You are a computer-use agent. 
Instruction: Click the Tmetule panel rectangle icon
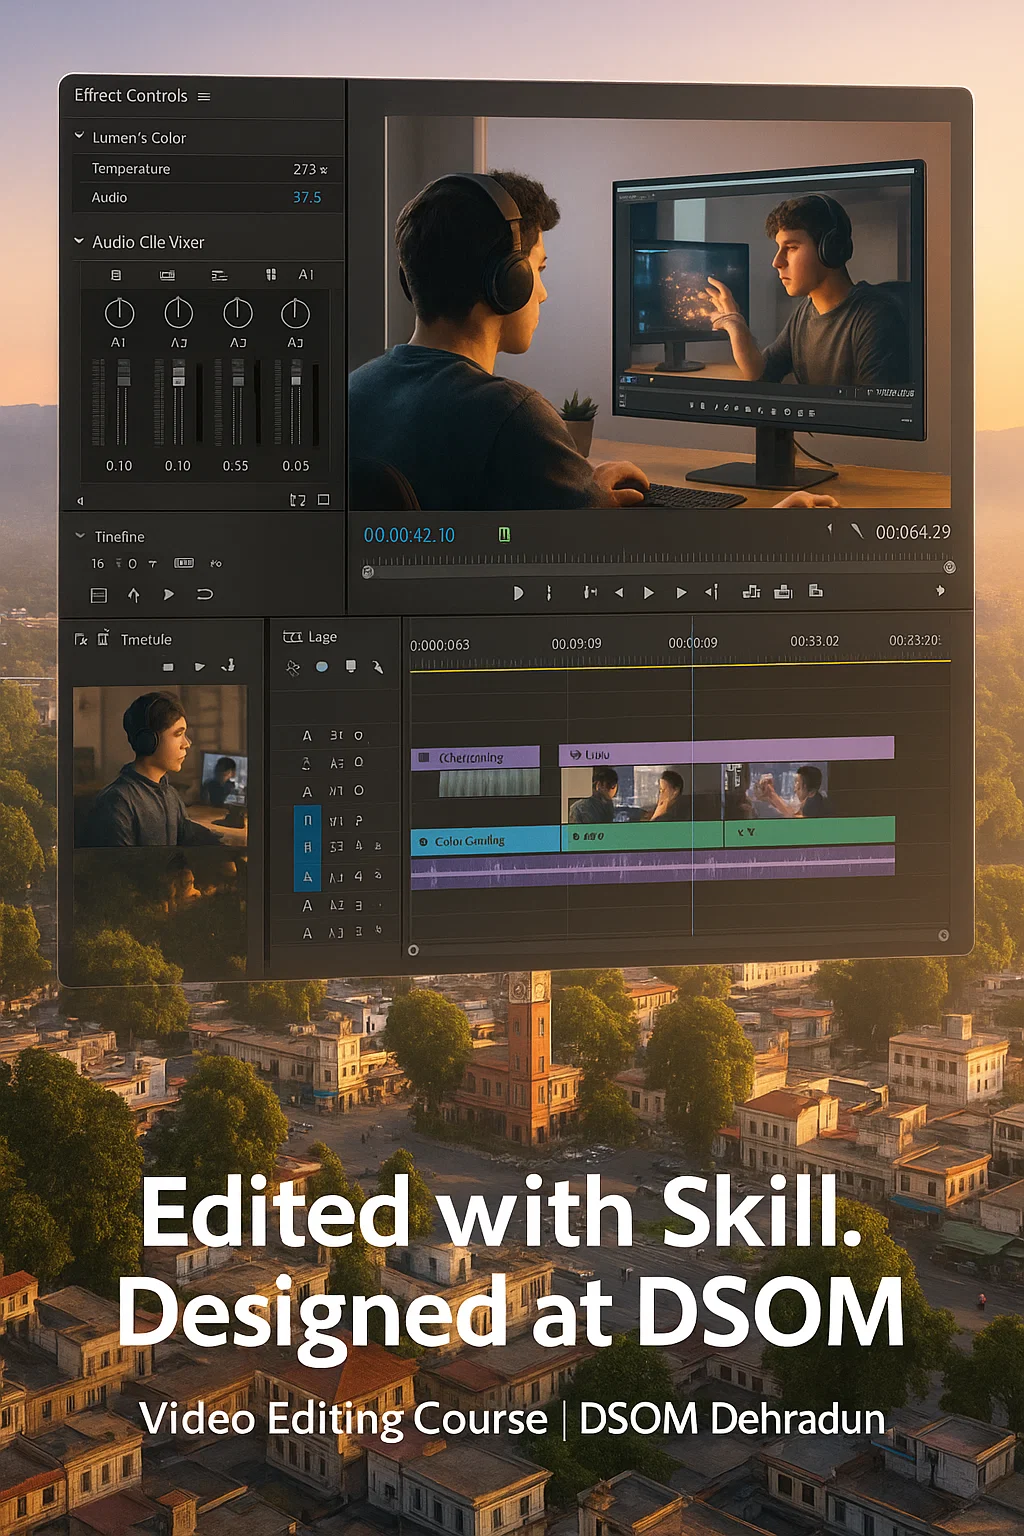[x=168, y=667]
